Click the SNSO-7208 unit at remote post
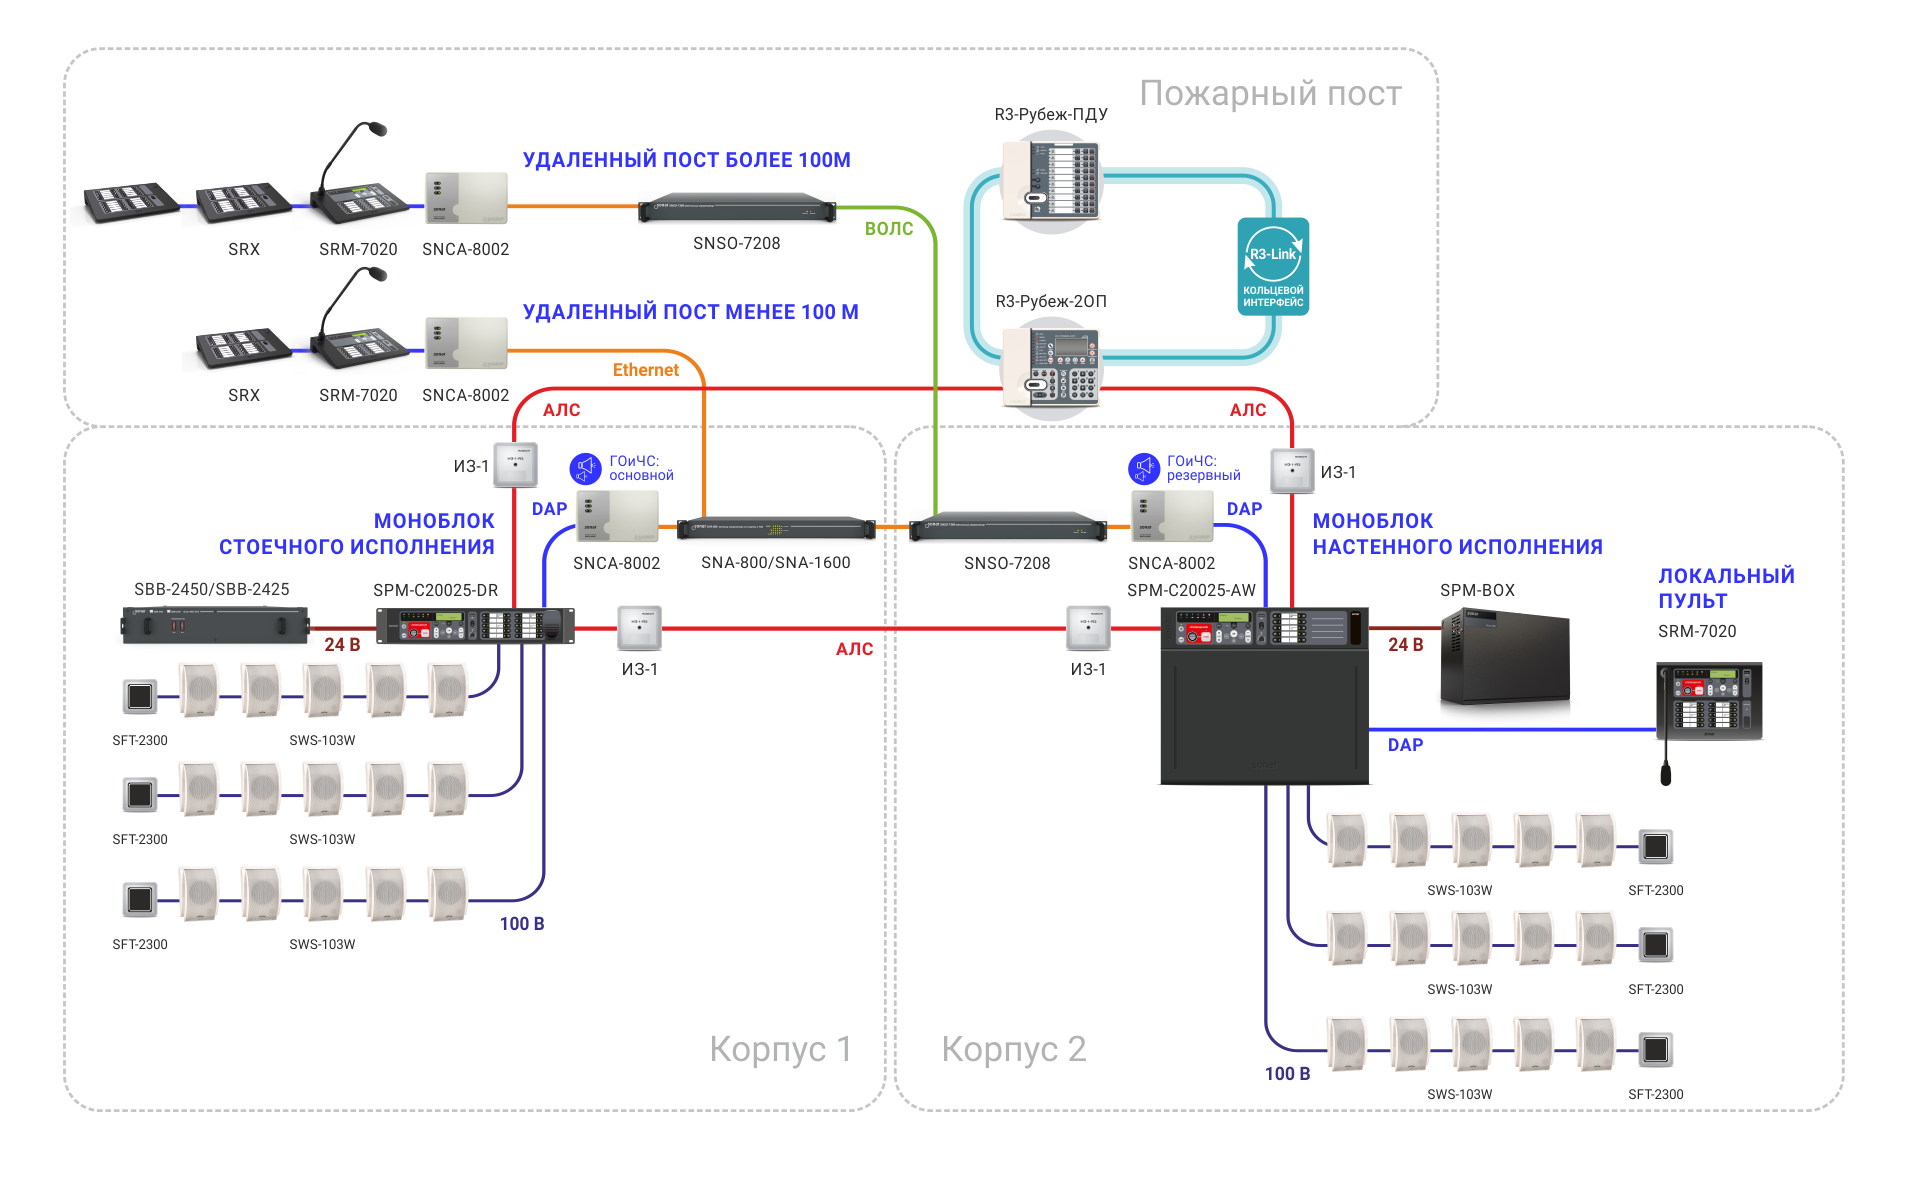This screenshot has width=1914, height=1180. tap(737, 208)
